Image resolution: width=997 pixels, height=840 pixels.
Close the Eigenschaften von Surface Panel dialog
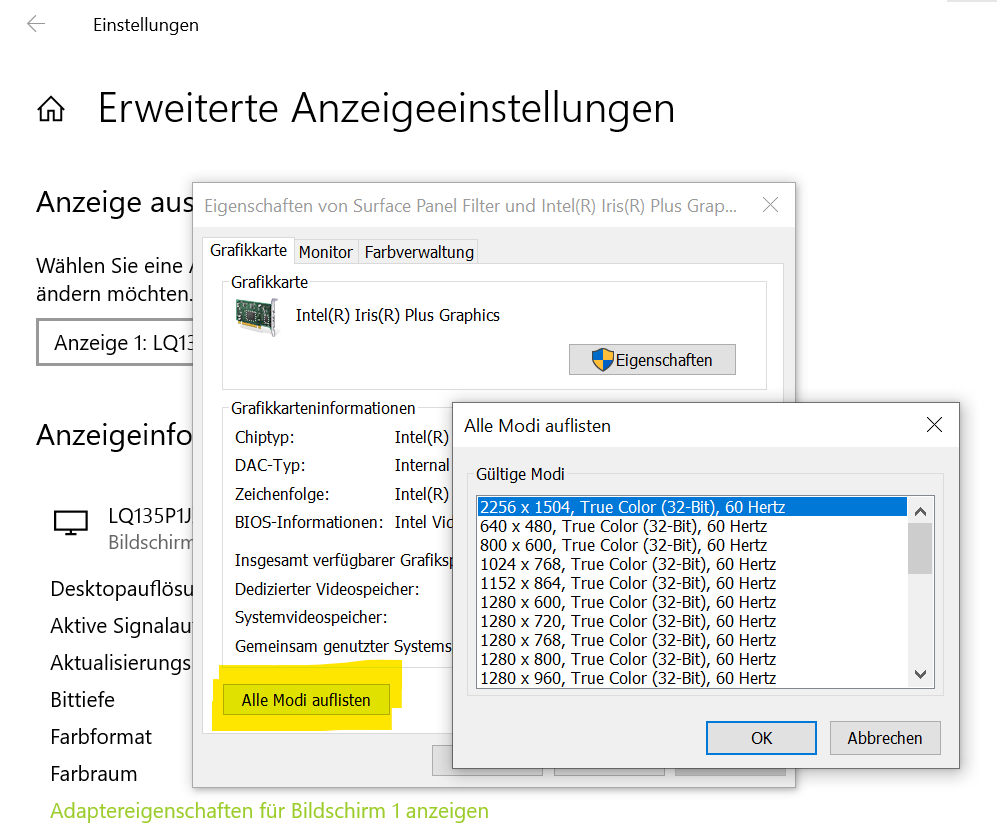(x=770, y=205)
